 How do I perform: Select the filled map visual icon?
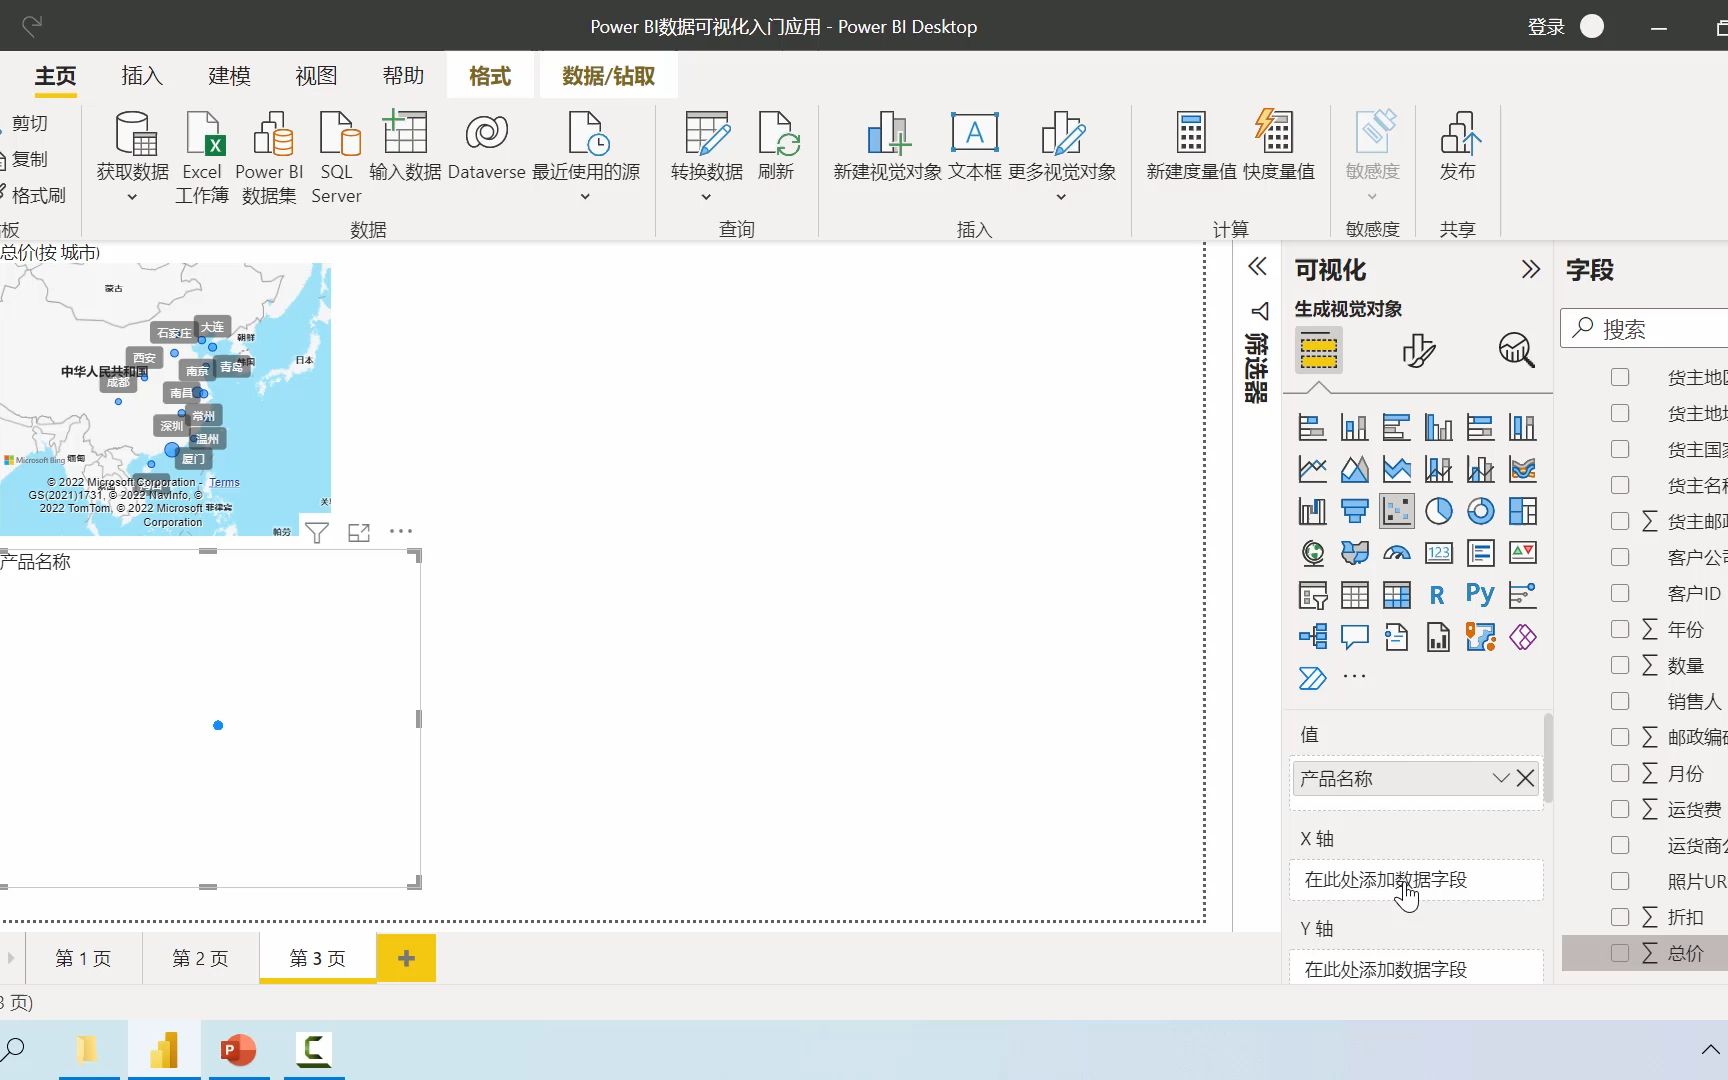[x=1354, y=553]
